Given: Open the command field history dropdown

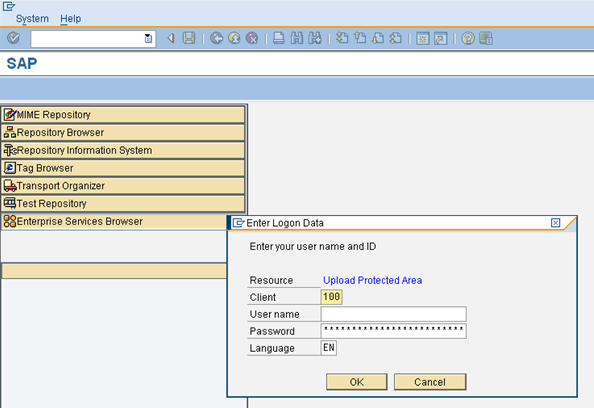Looking at the screenshot, I should (148, 38).
